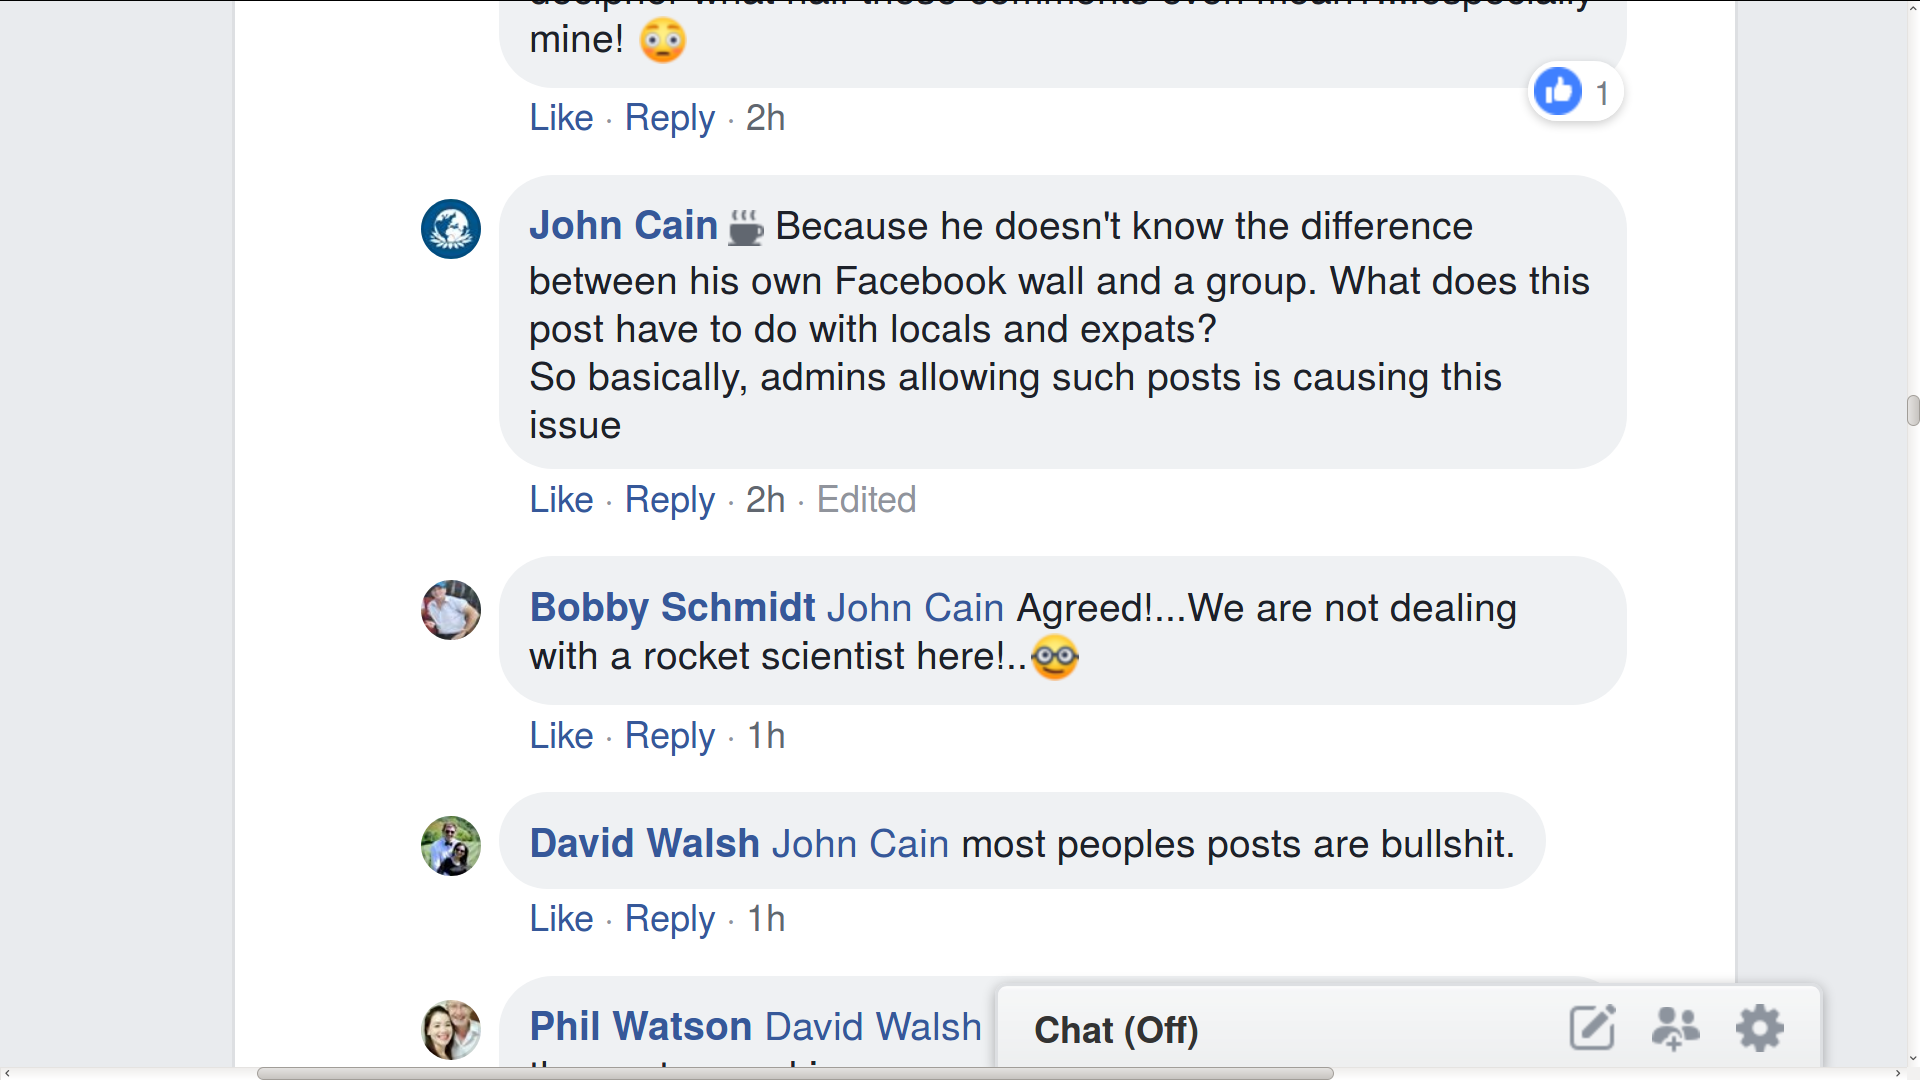Like David Walsh's comment

(560, 918)
